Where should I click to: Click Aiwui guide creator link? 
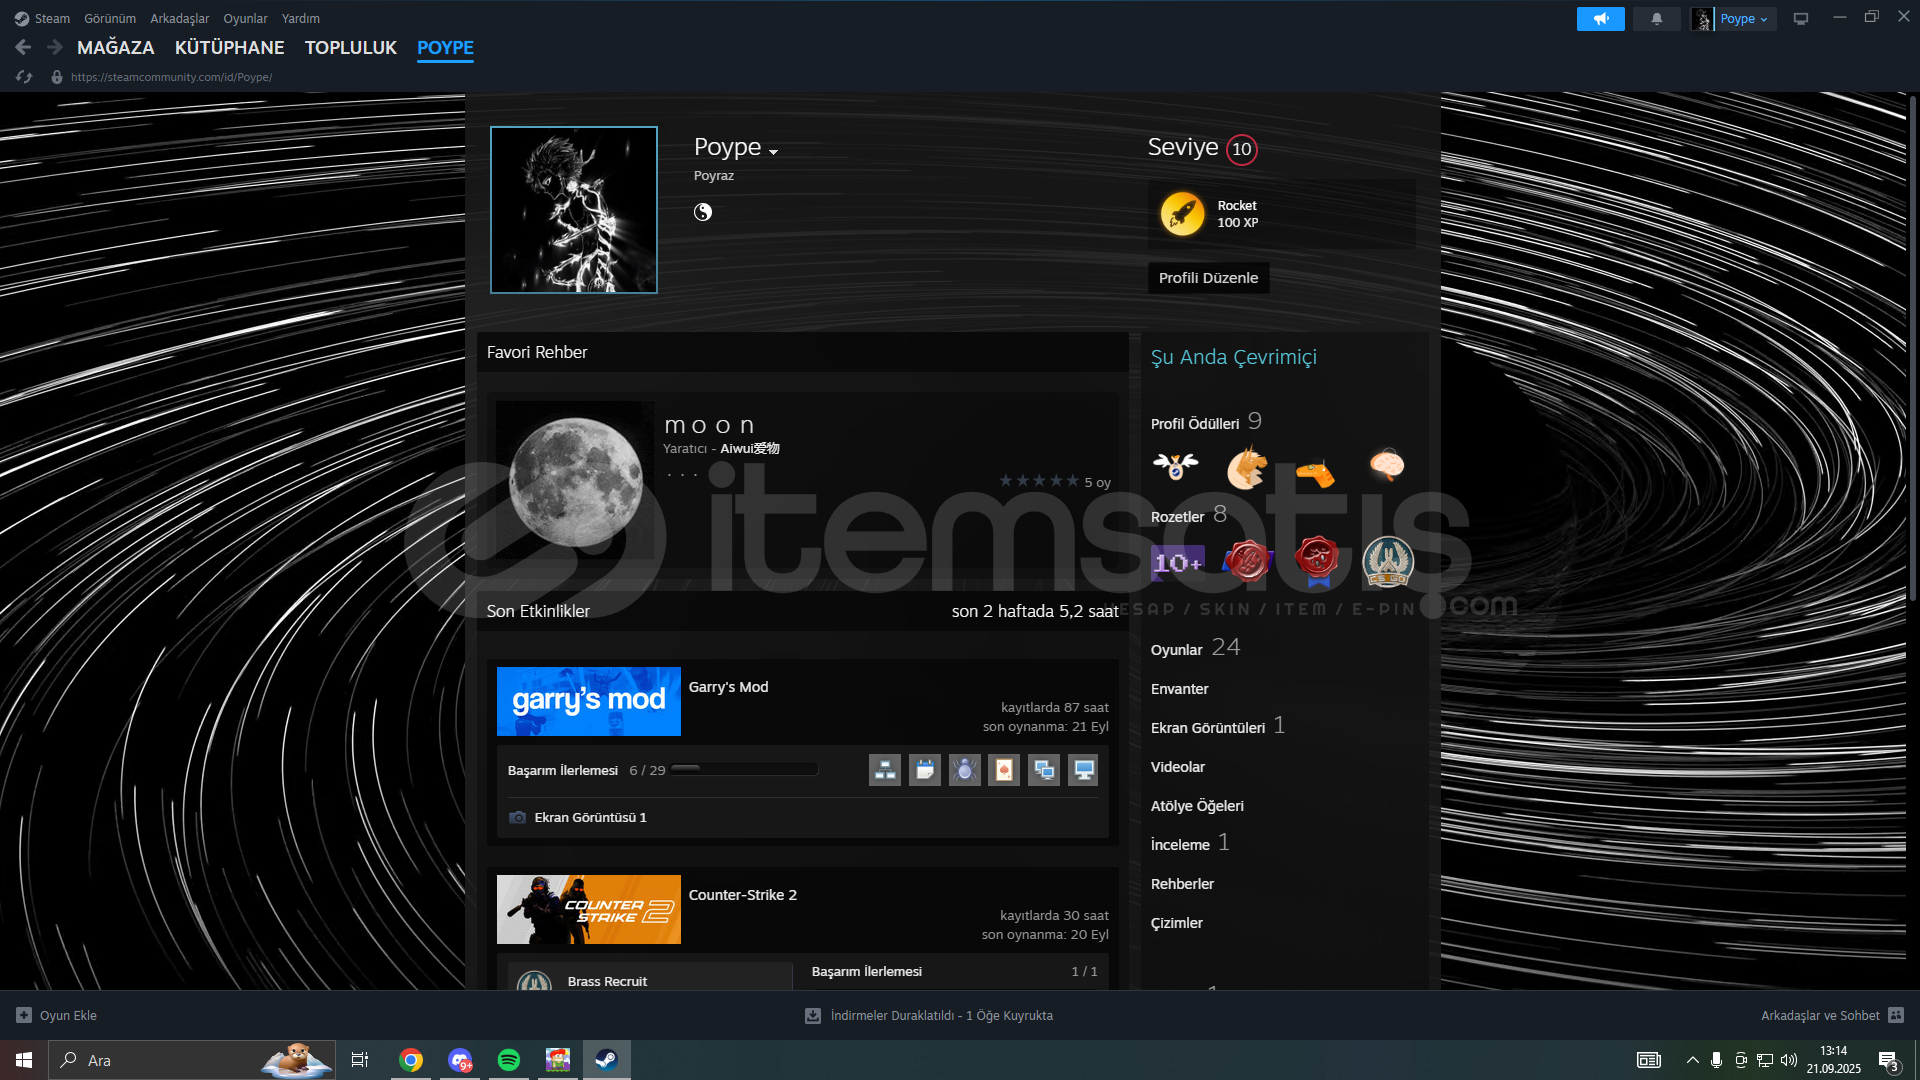click(x=750, y=449)
